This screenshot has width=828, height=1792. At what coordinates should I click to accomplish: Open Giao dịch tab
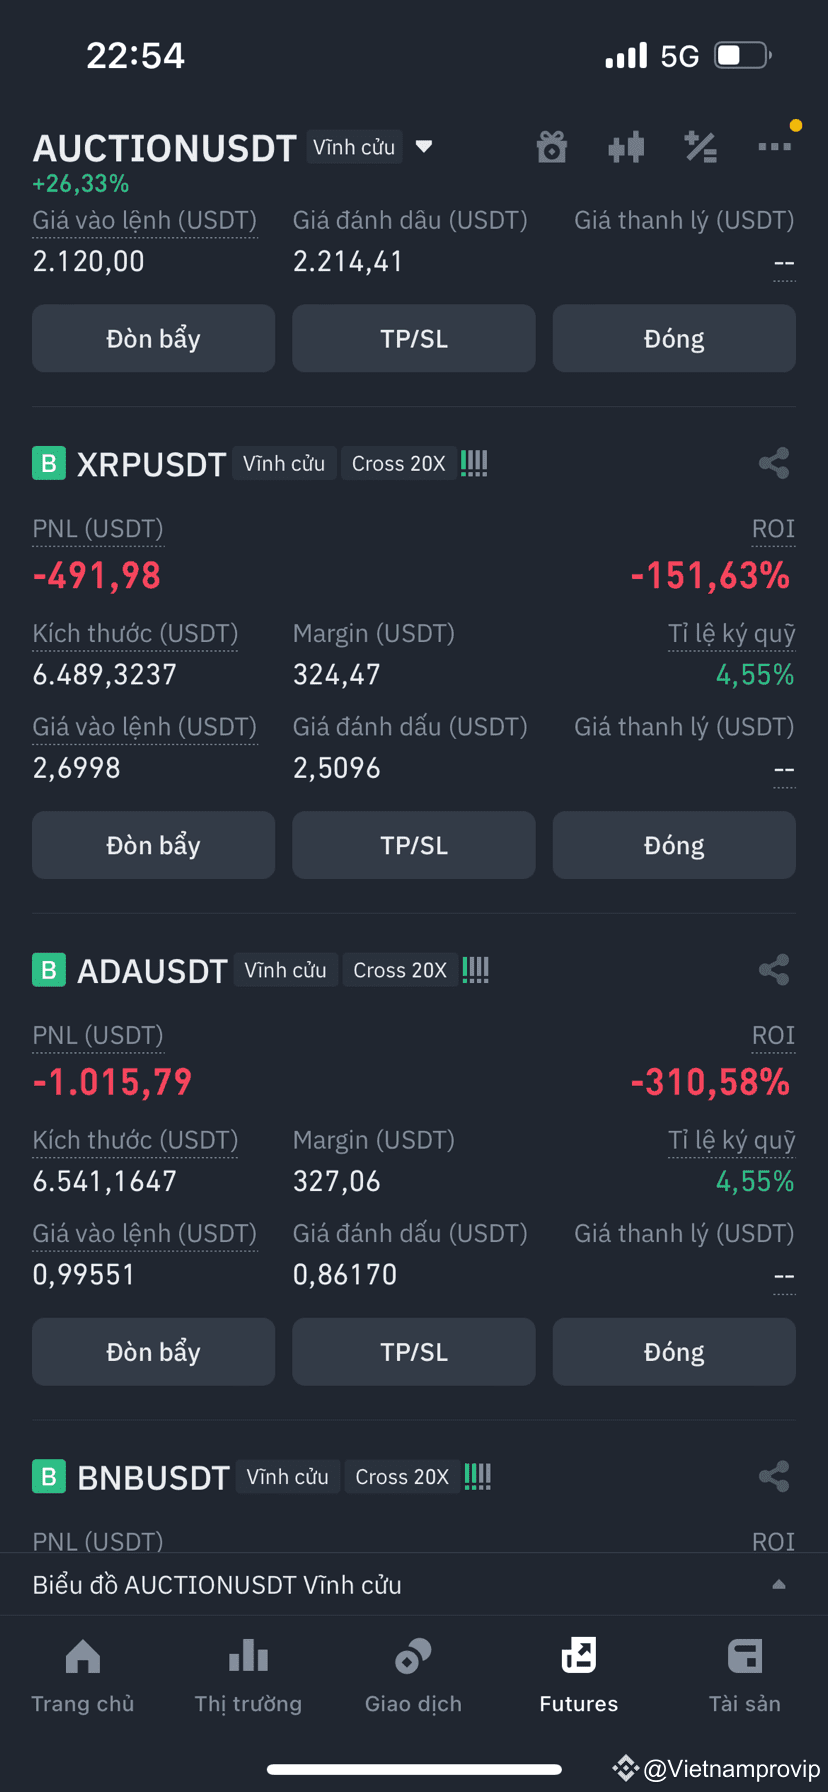[413, 1676]
